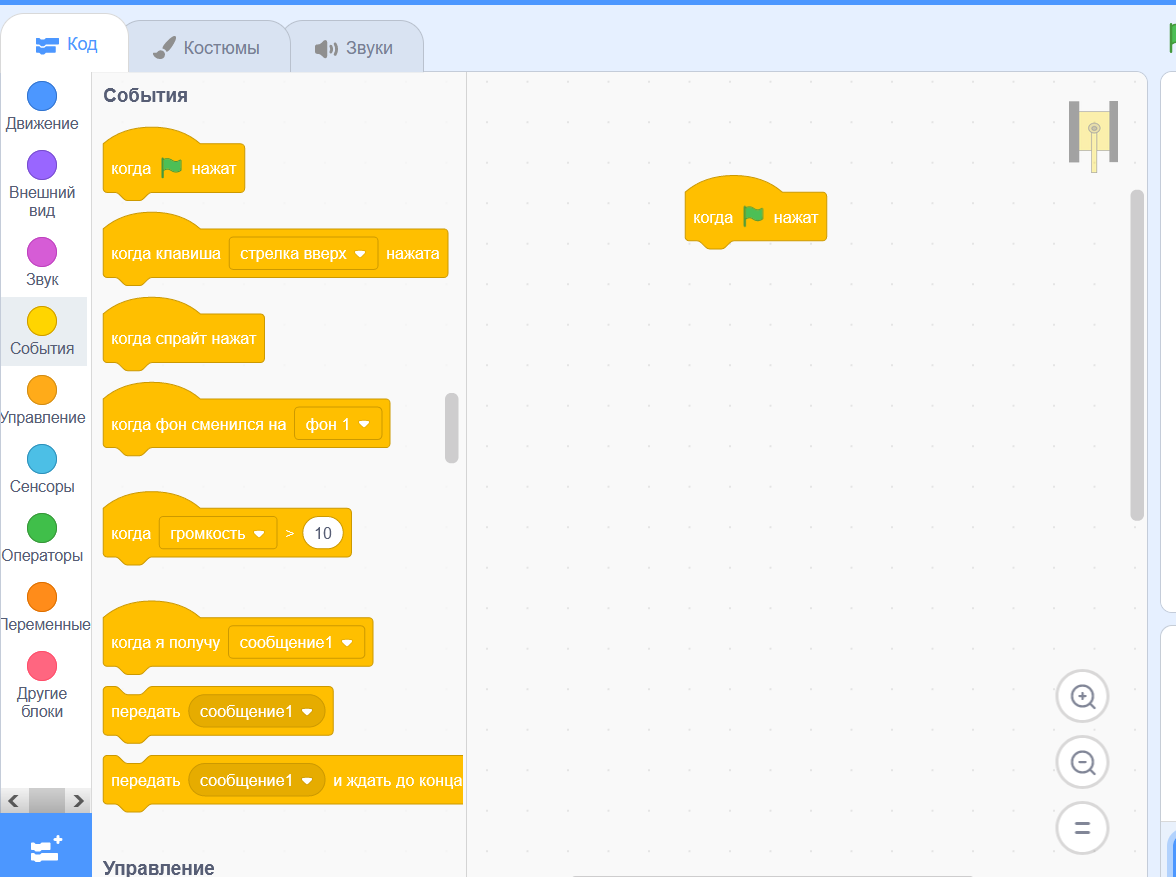Screen dimensions: 1176x877
Task: Open 'сообщение1' dropdown in plain 'передать' block
Action: (256, 711)
